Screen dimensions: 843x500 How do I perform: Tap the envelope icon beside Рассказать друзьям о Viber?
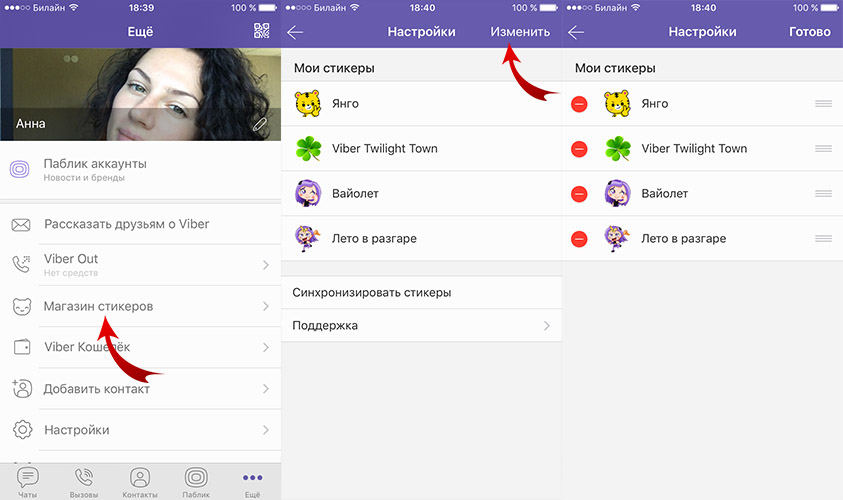click(21, 224)
